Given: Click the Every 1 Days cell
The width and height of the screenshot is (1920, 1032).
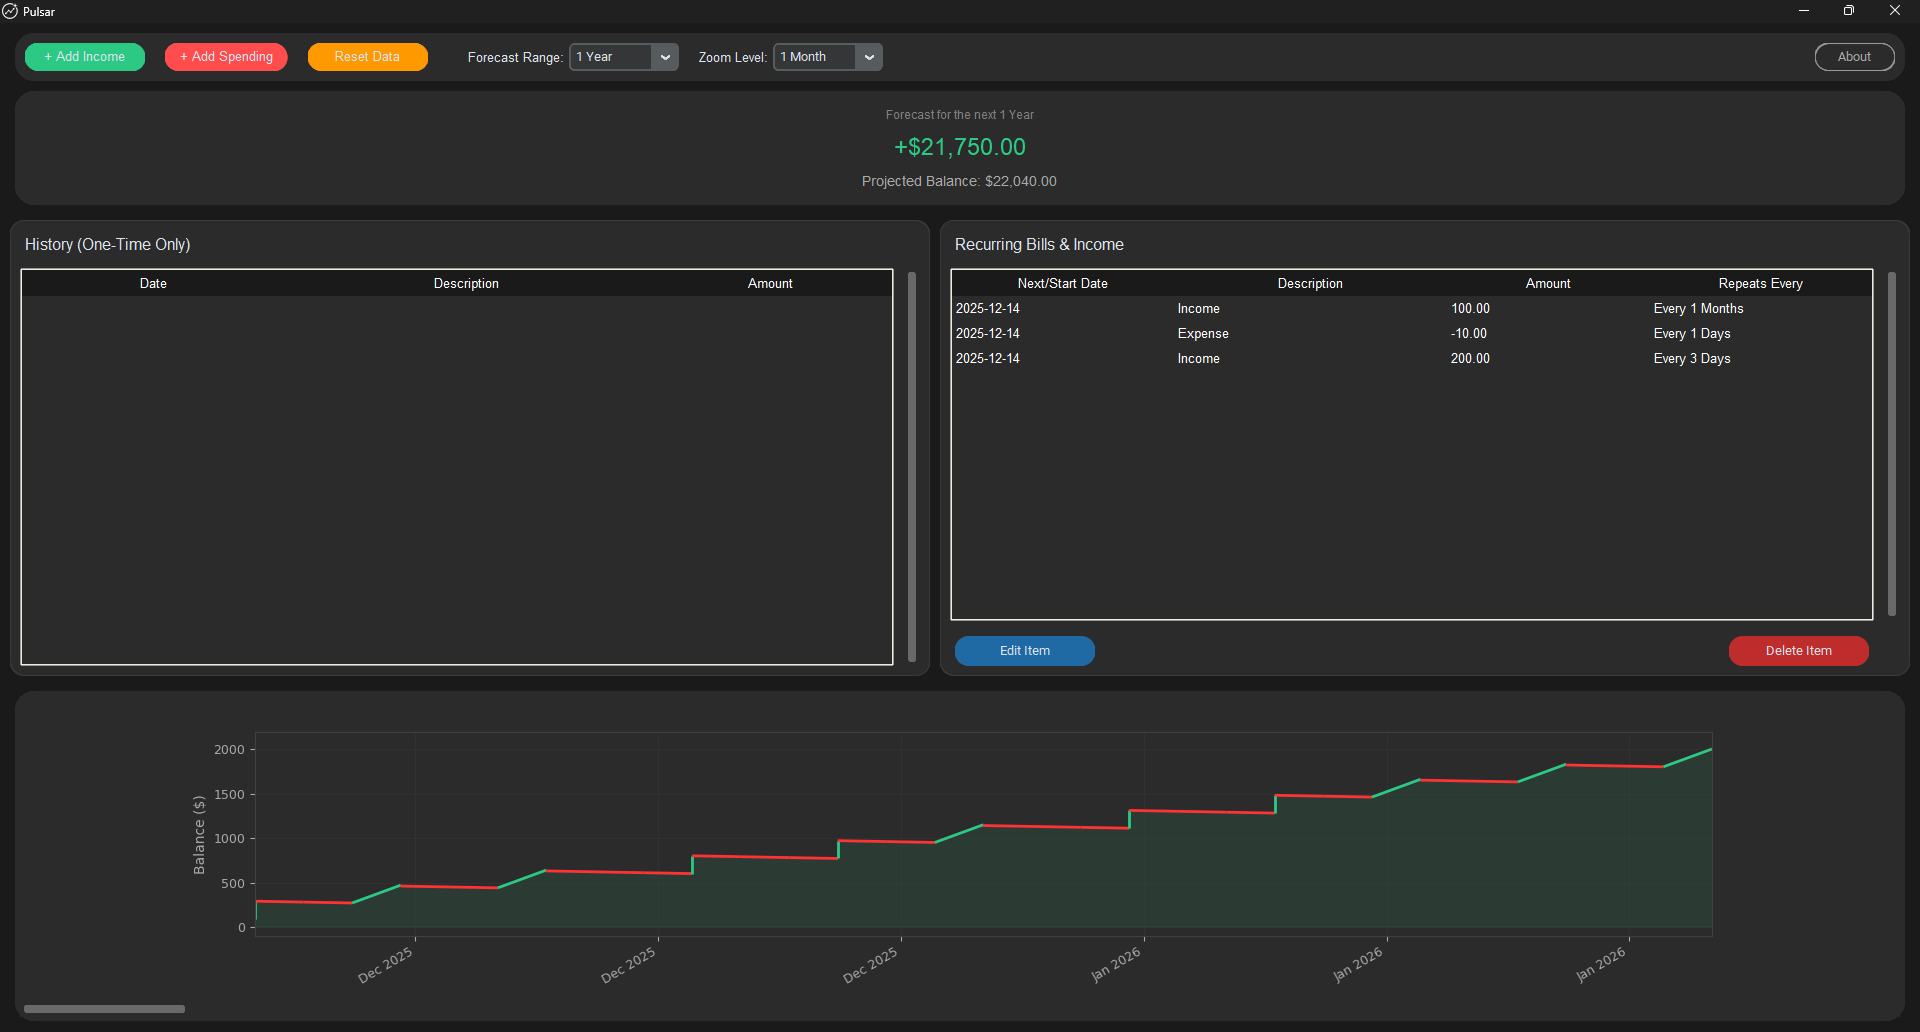Looking at the screenshot, I should click(x=1692, y=334).
